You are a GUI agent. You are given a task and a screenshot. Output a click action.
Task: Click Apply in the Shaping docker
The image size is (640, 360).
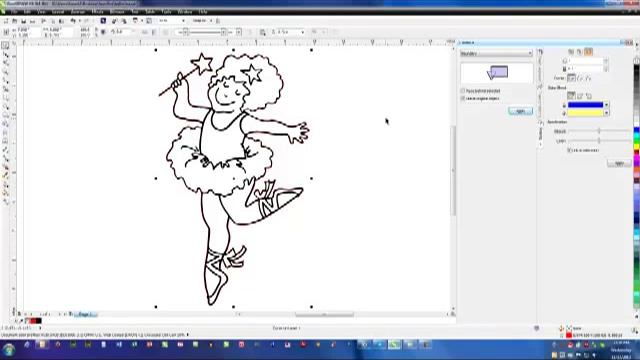coord(520,111)
